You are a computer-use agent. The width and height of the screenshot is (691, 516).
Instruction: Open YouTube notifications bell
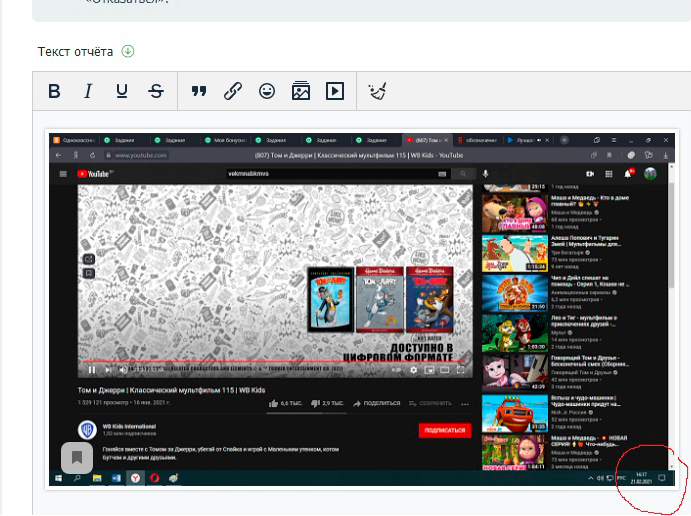coord(628,174)
